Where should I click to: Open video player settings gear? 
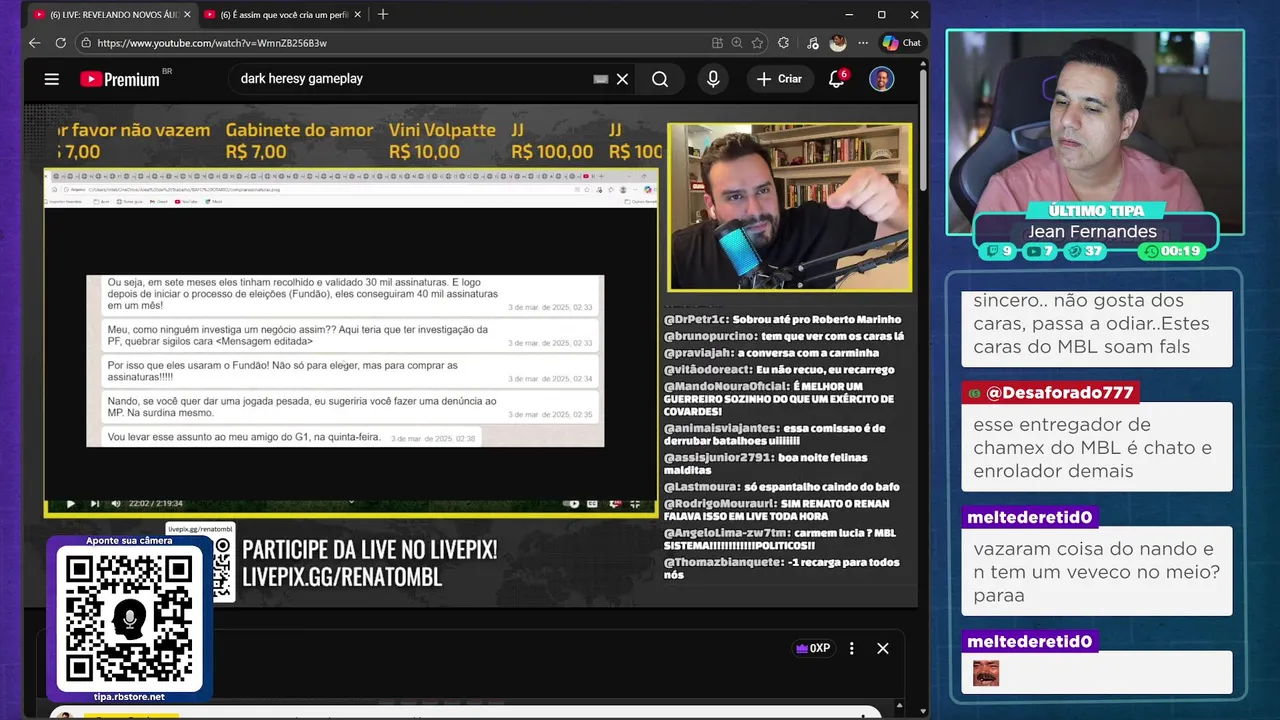[x=615, y=503]
